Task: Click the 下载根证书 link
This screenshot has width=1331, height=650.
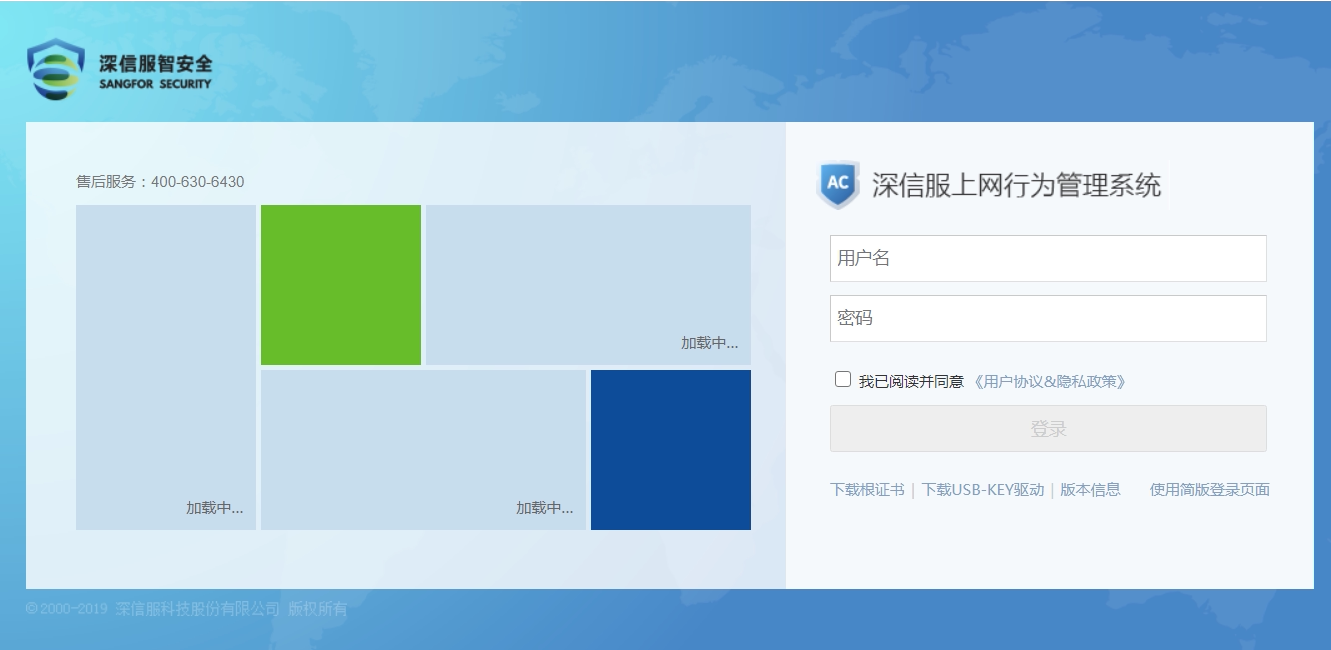Action: tap(867, 489)
